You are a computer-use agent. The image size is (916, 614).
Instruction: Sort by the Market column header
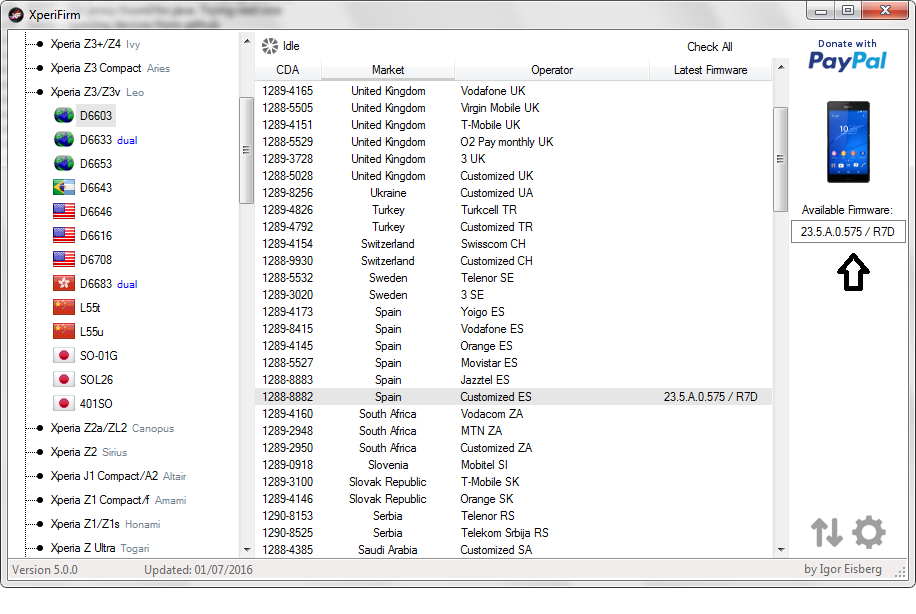[388, 70]
